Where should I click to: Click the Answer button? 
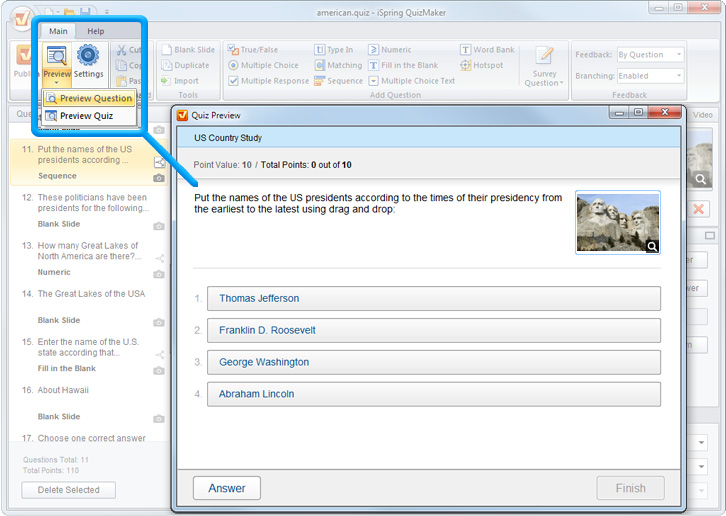coord(226,488)
